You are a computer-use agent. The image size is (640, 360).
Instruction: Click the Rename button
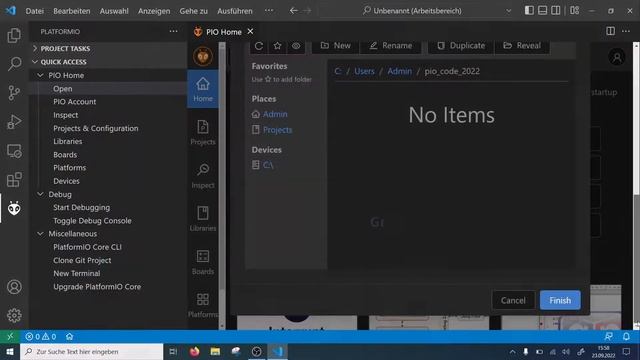tap(391, 46)
